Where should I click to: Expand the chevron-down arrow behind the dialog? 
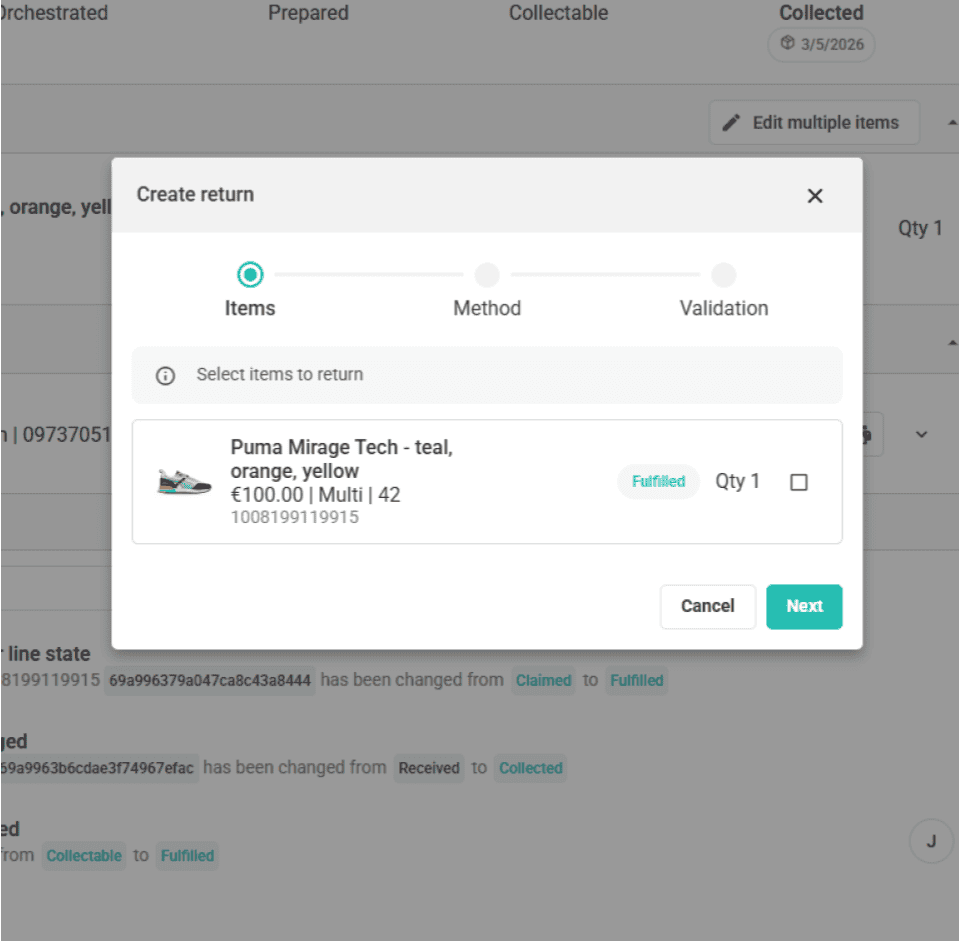922,435
